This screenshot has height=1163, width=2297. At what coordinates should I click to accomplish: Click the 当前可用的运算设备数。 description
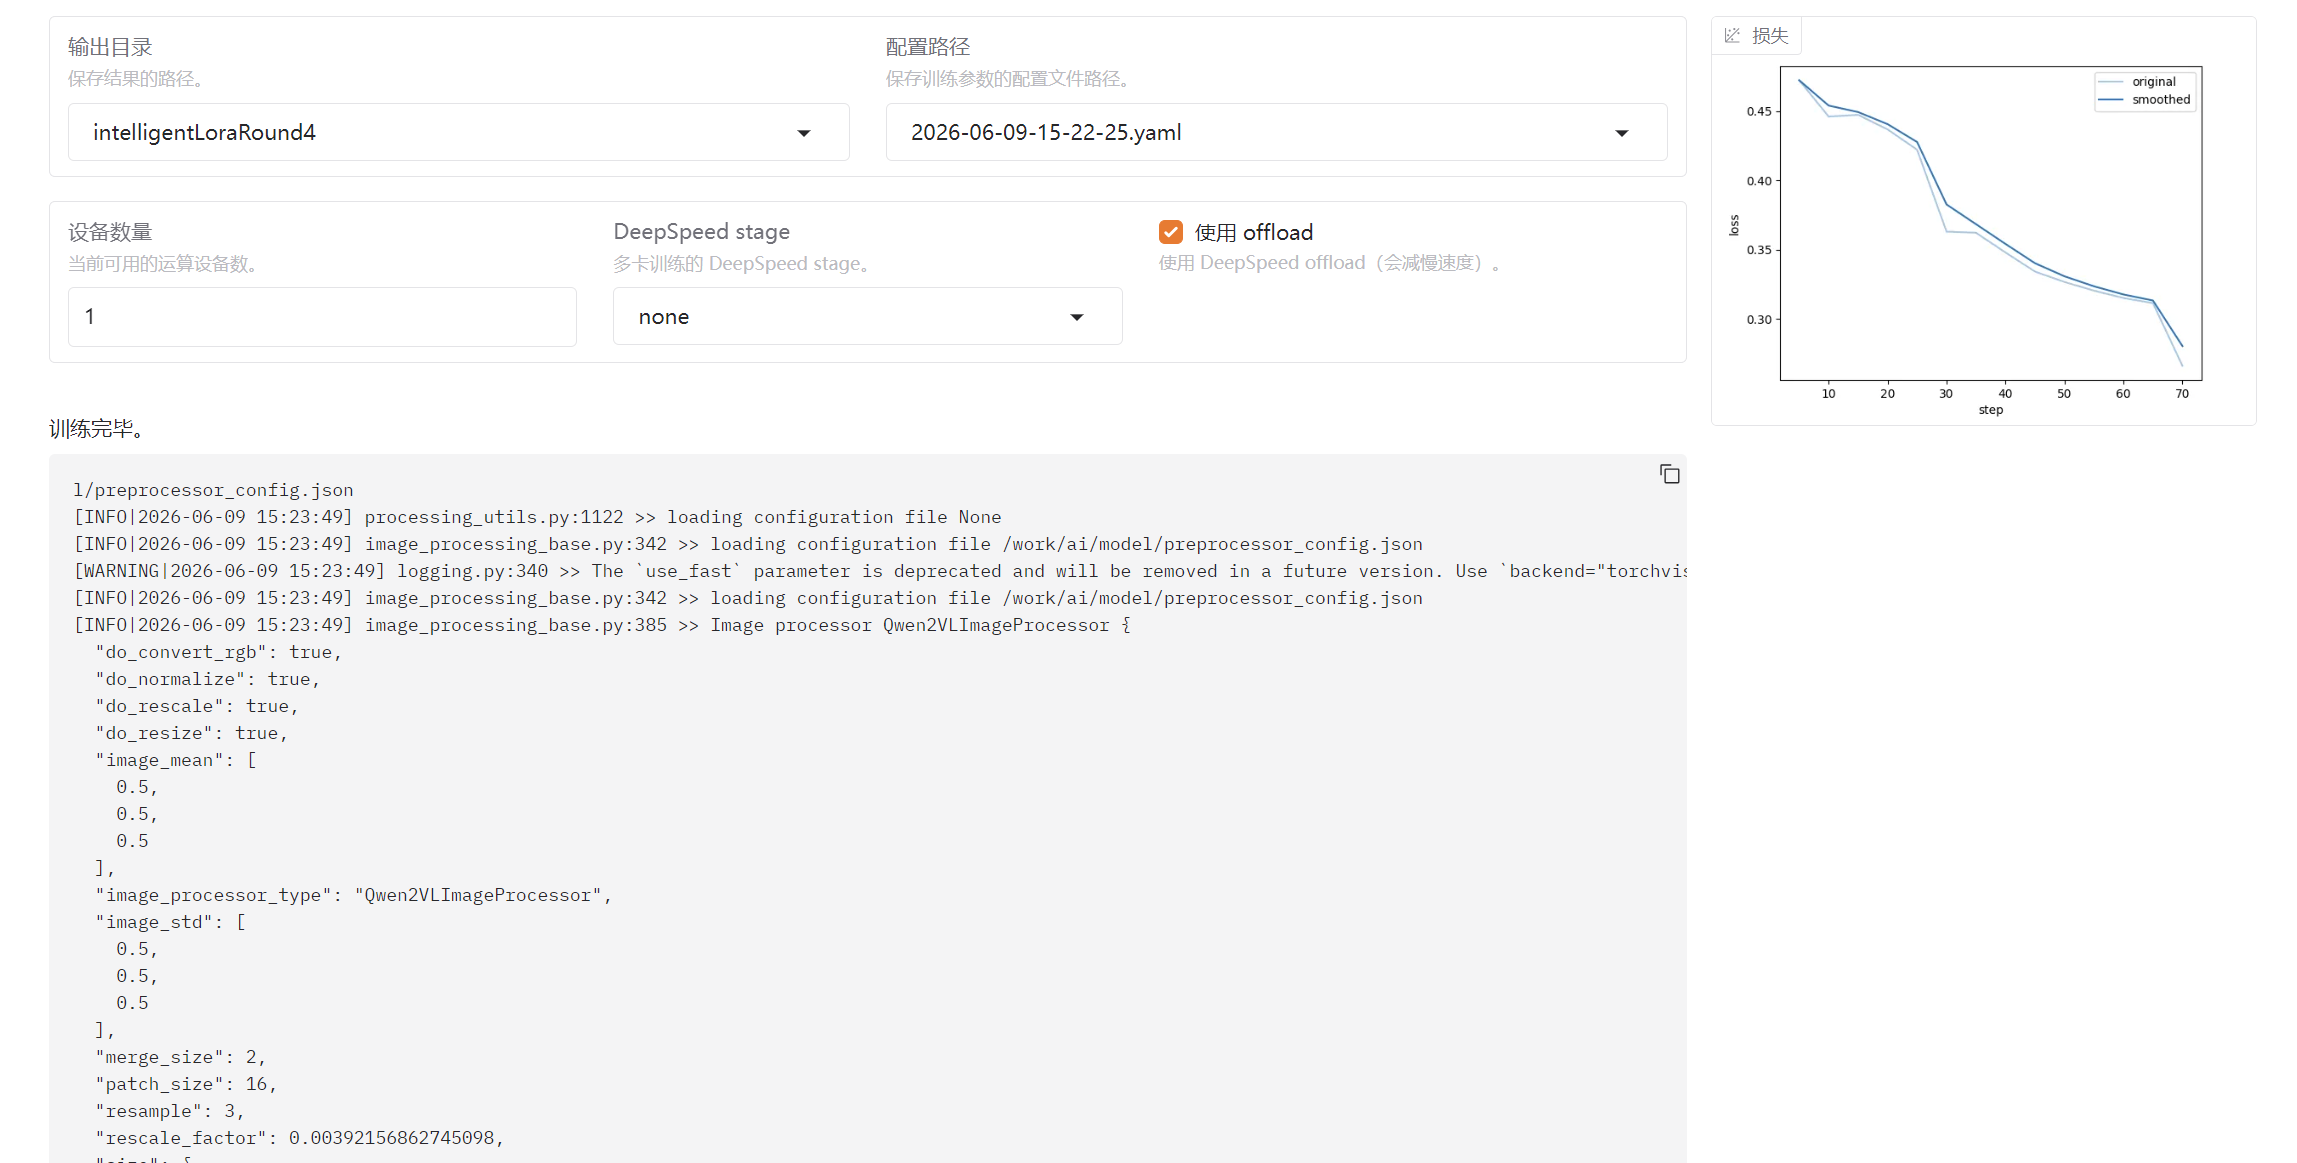[167, 264]
